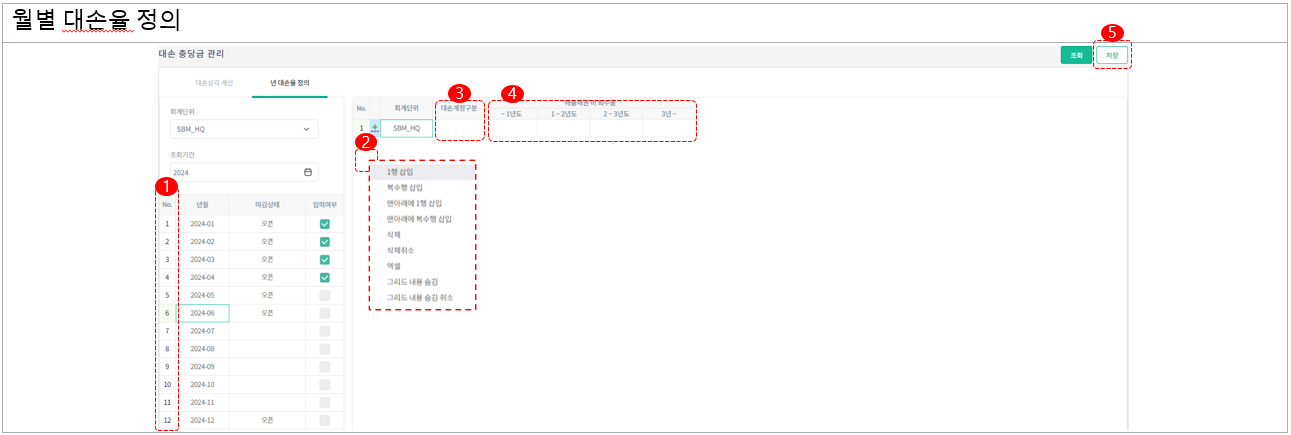Choose 그리드 내용 숨김 취소 option
This screenshot has width=1291, height=435.
click(419, 297)
